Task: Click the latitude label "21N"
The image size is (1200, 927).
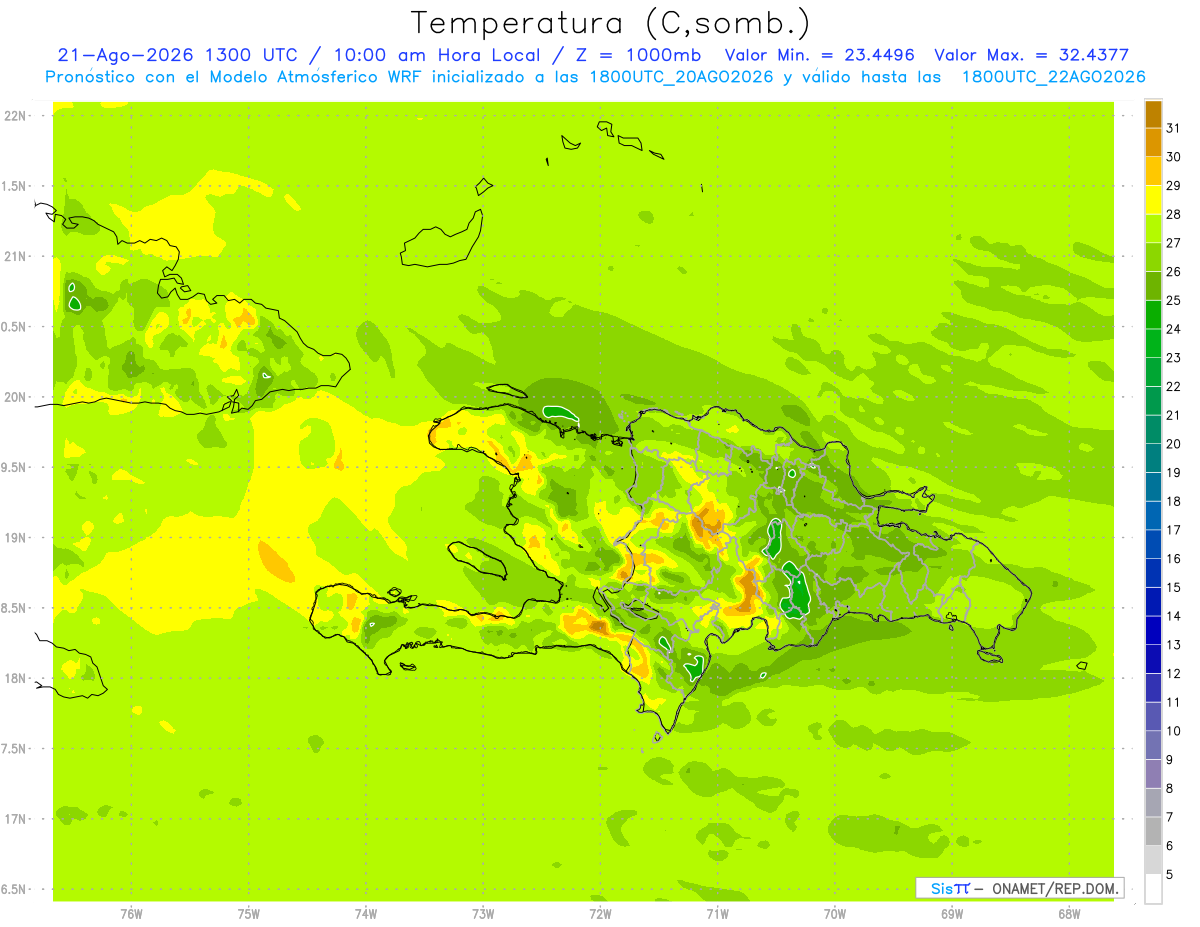Action: pyautogui.click(x=16, y=257)
